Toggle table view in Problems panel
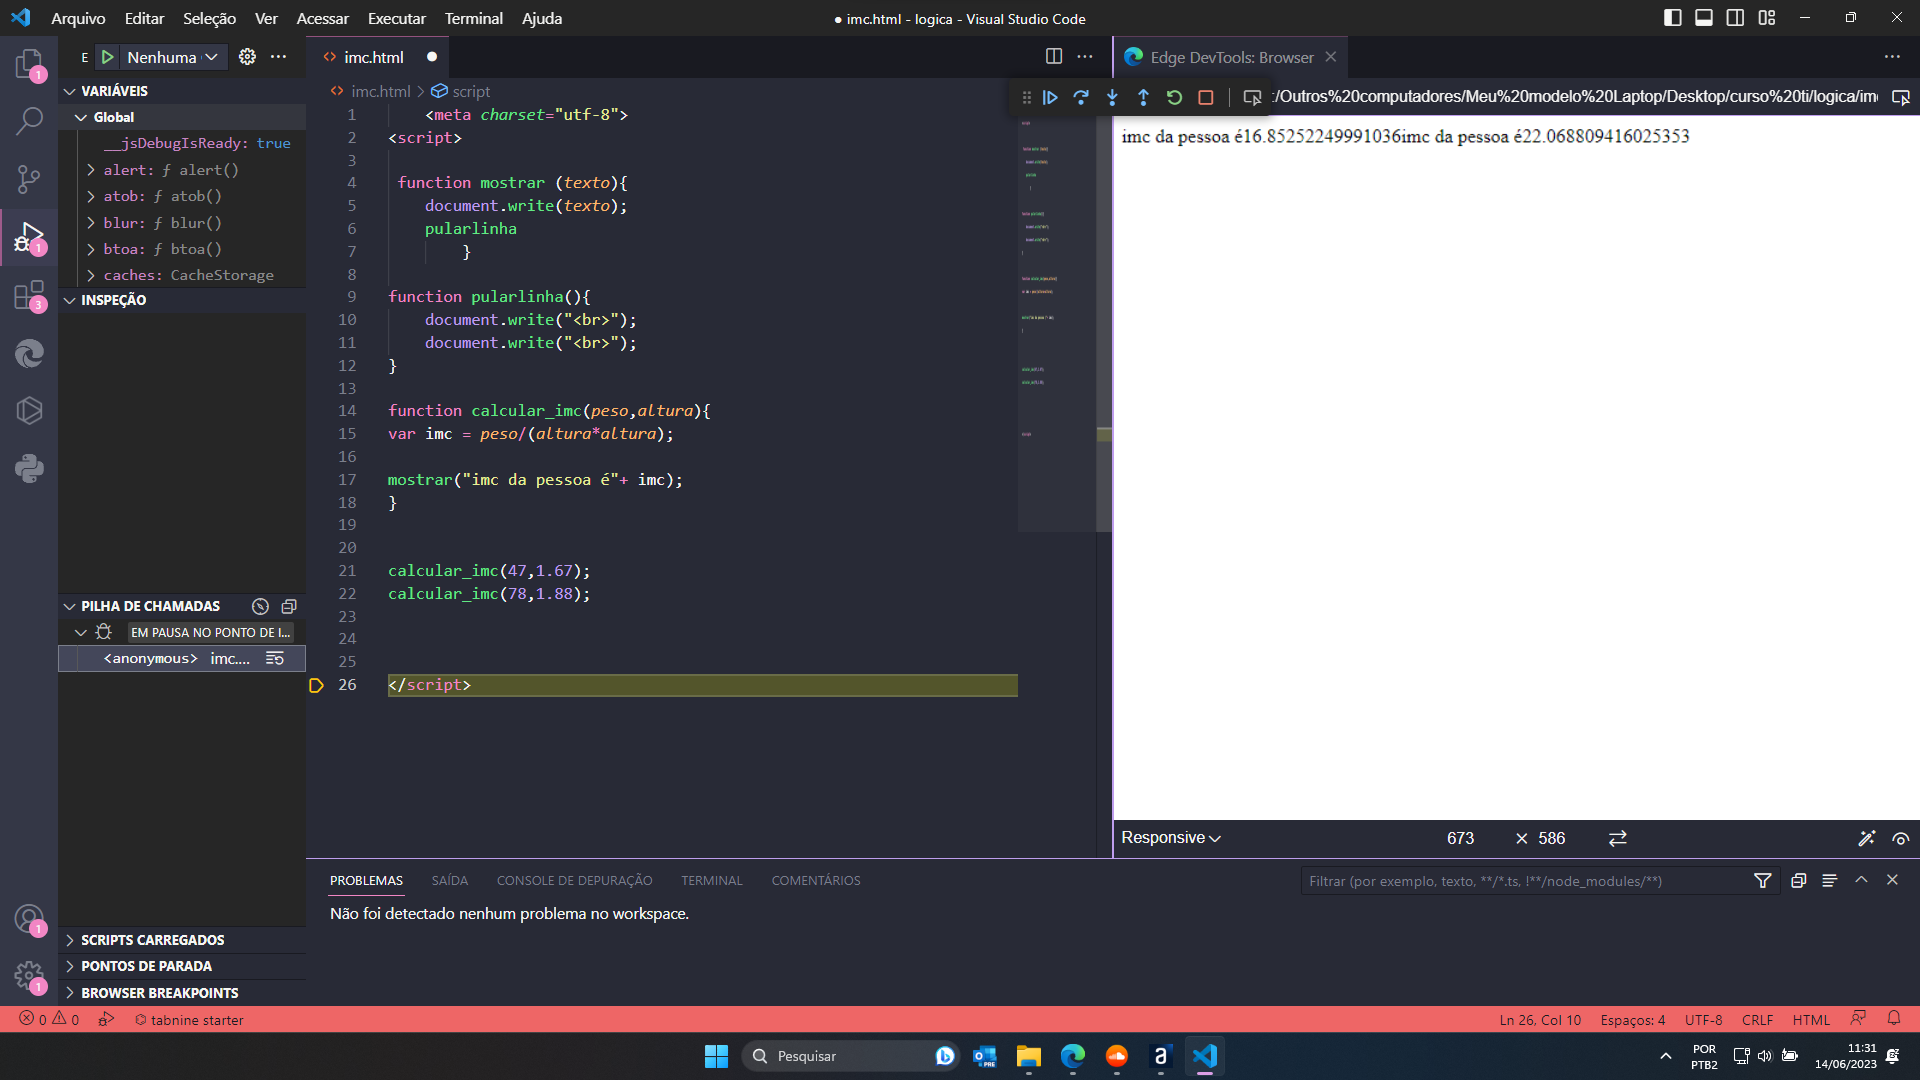1920x1080 pixels. point(1829,880)
